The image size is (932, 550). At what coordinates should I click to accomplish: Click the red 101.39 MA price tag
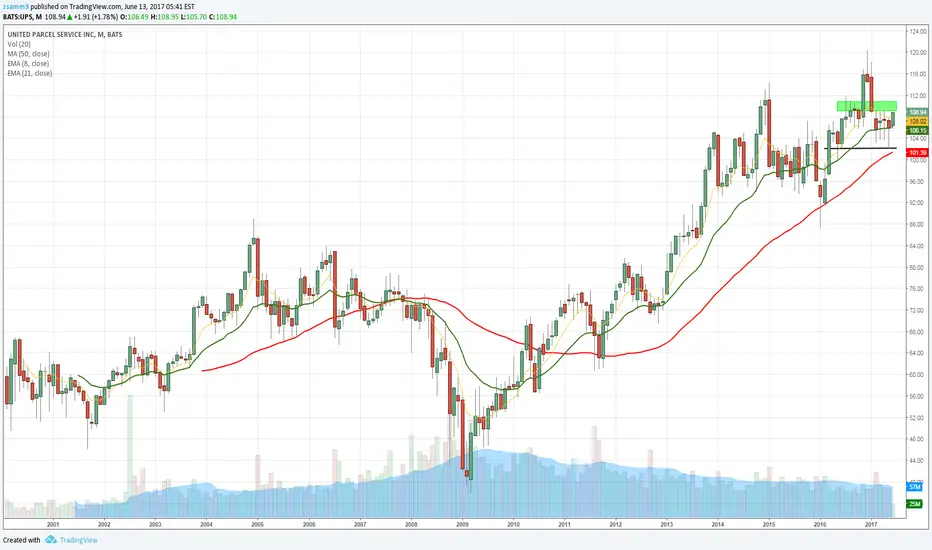(917, 153)
